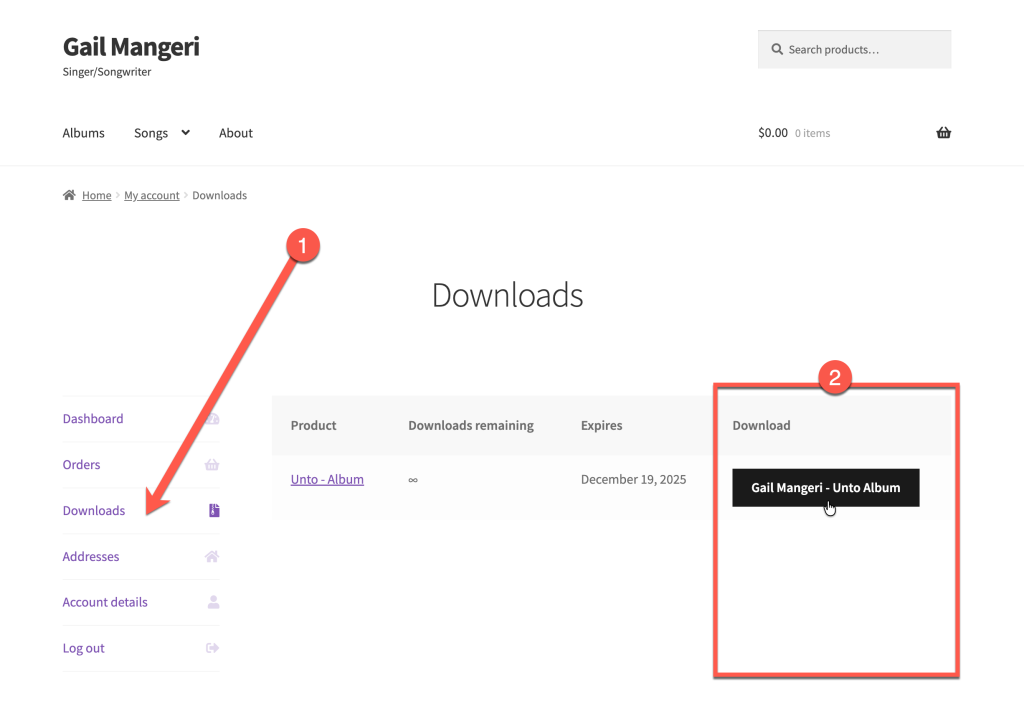Viewport: 1024px width, 711px height.
Task: Go to the About page
Action: coord(236,133)
